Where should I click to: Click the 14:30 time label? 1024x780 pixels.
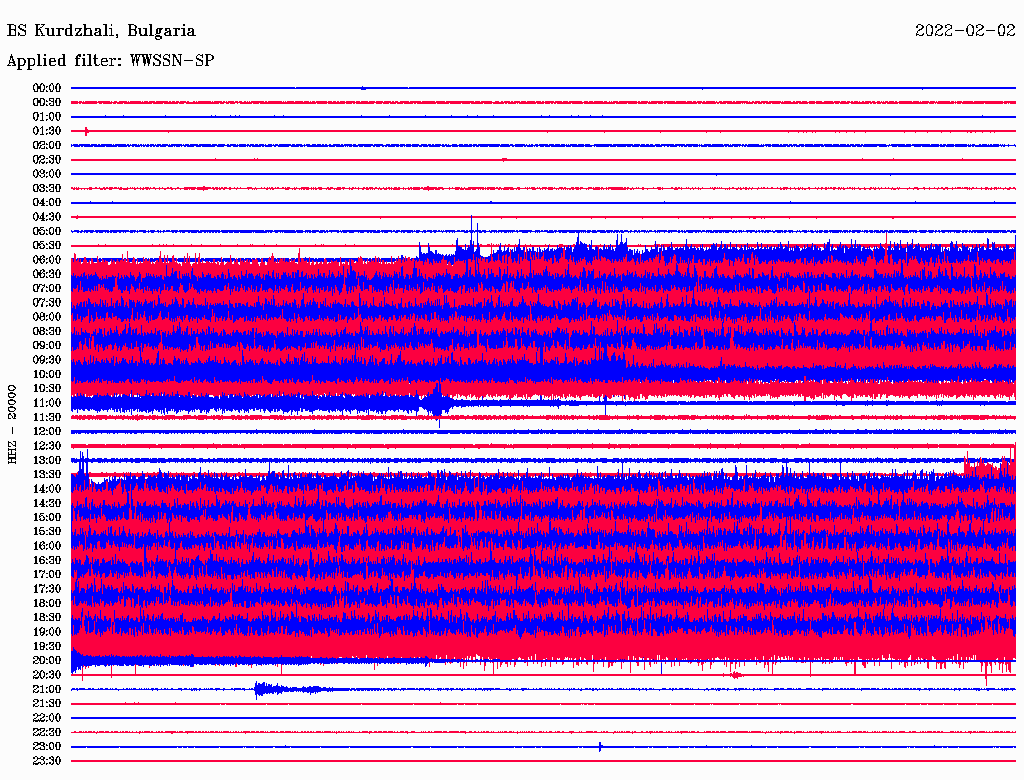click(x=47, y=503)
